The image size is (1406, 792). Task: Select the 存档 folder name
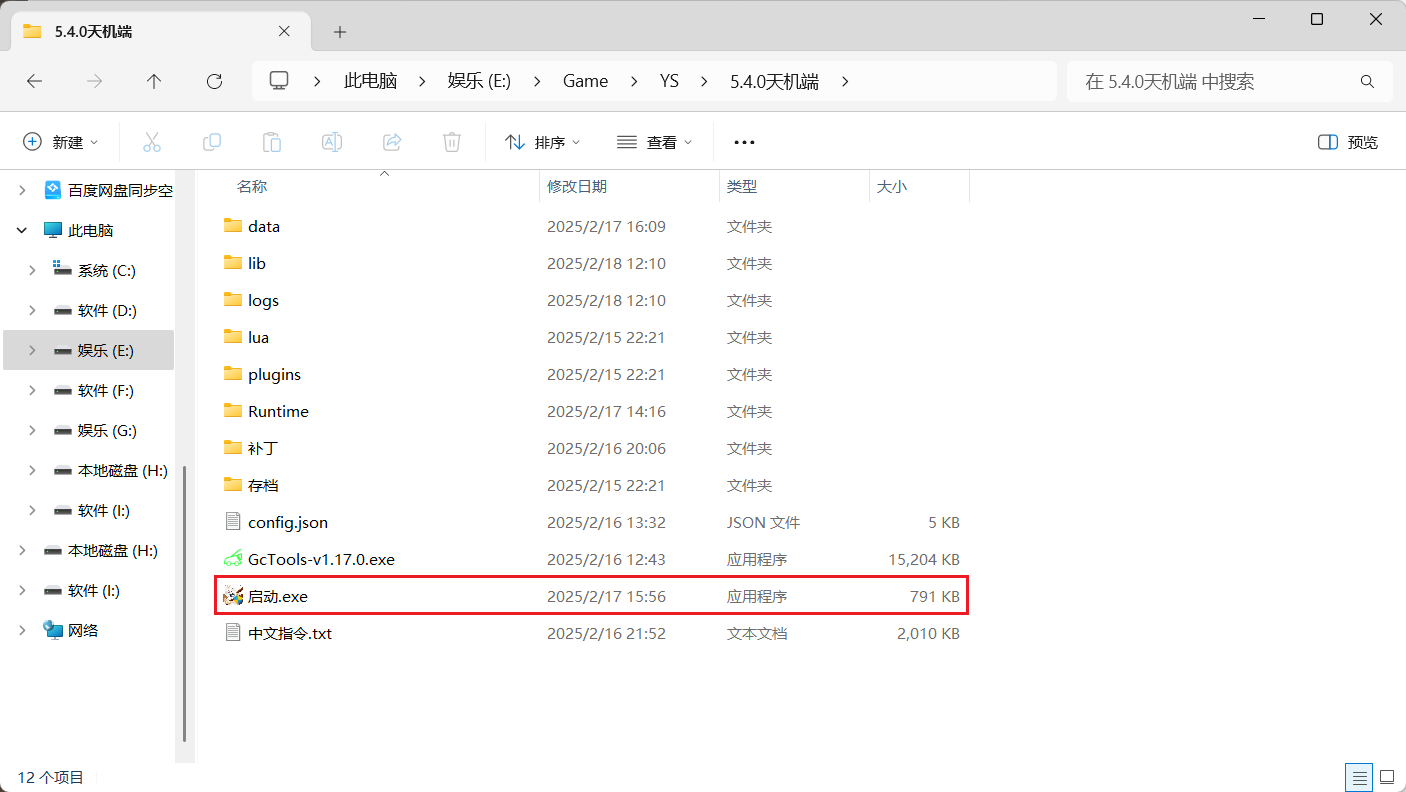click(x=263, y=485)
